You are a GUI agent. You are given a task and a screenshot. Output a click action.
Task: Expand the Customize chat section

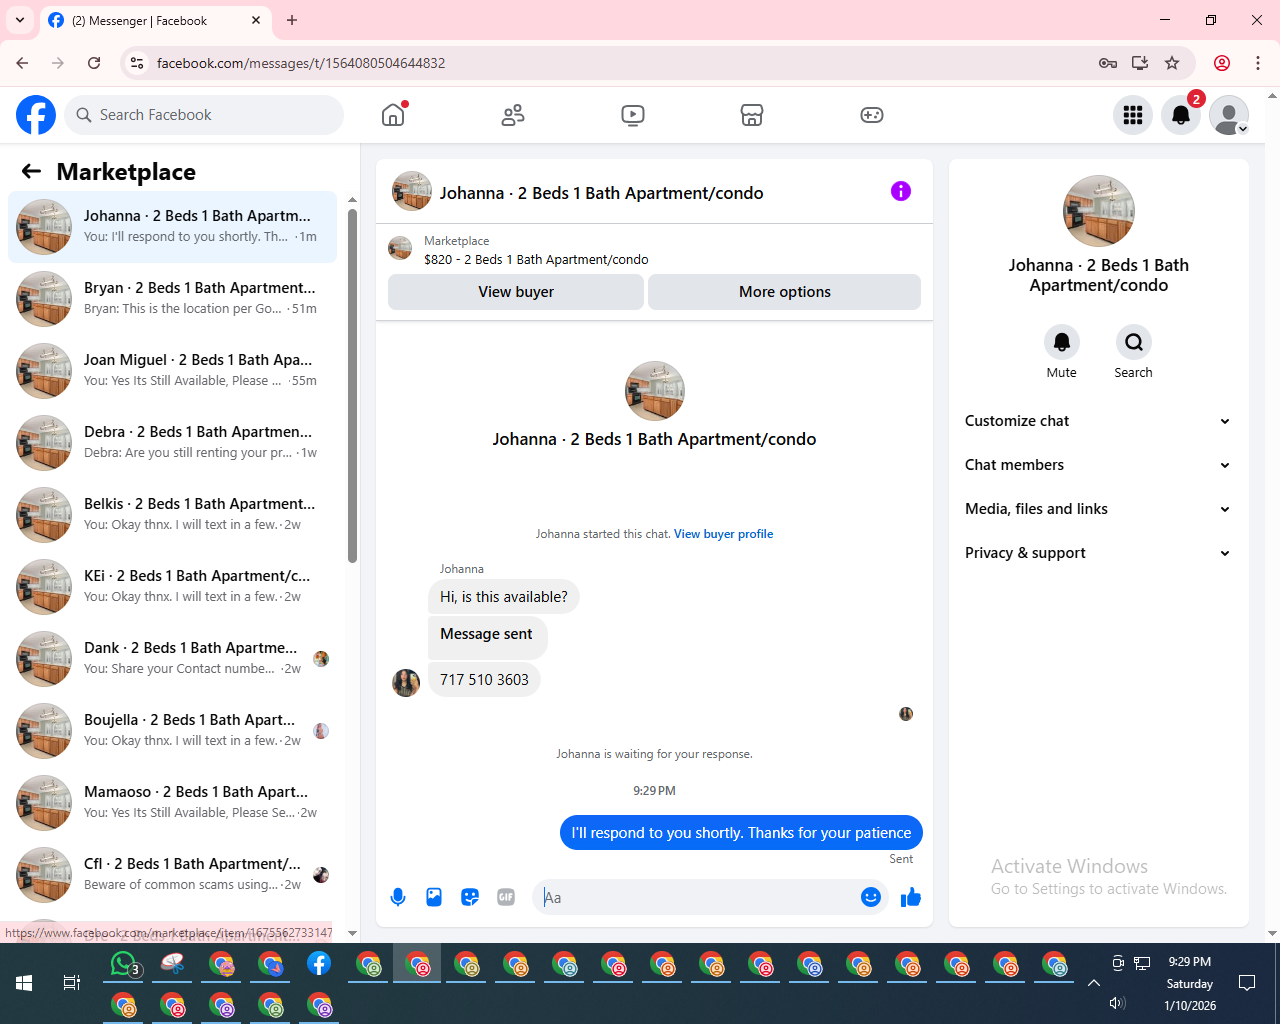(x=1098, y=421)
